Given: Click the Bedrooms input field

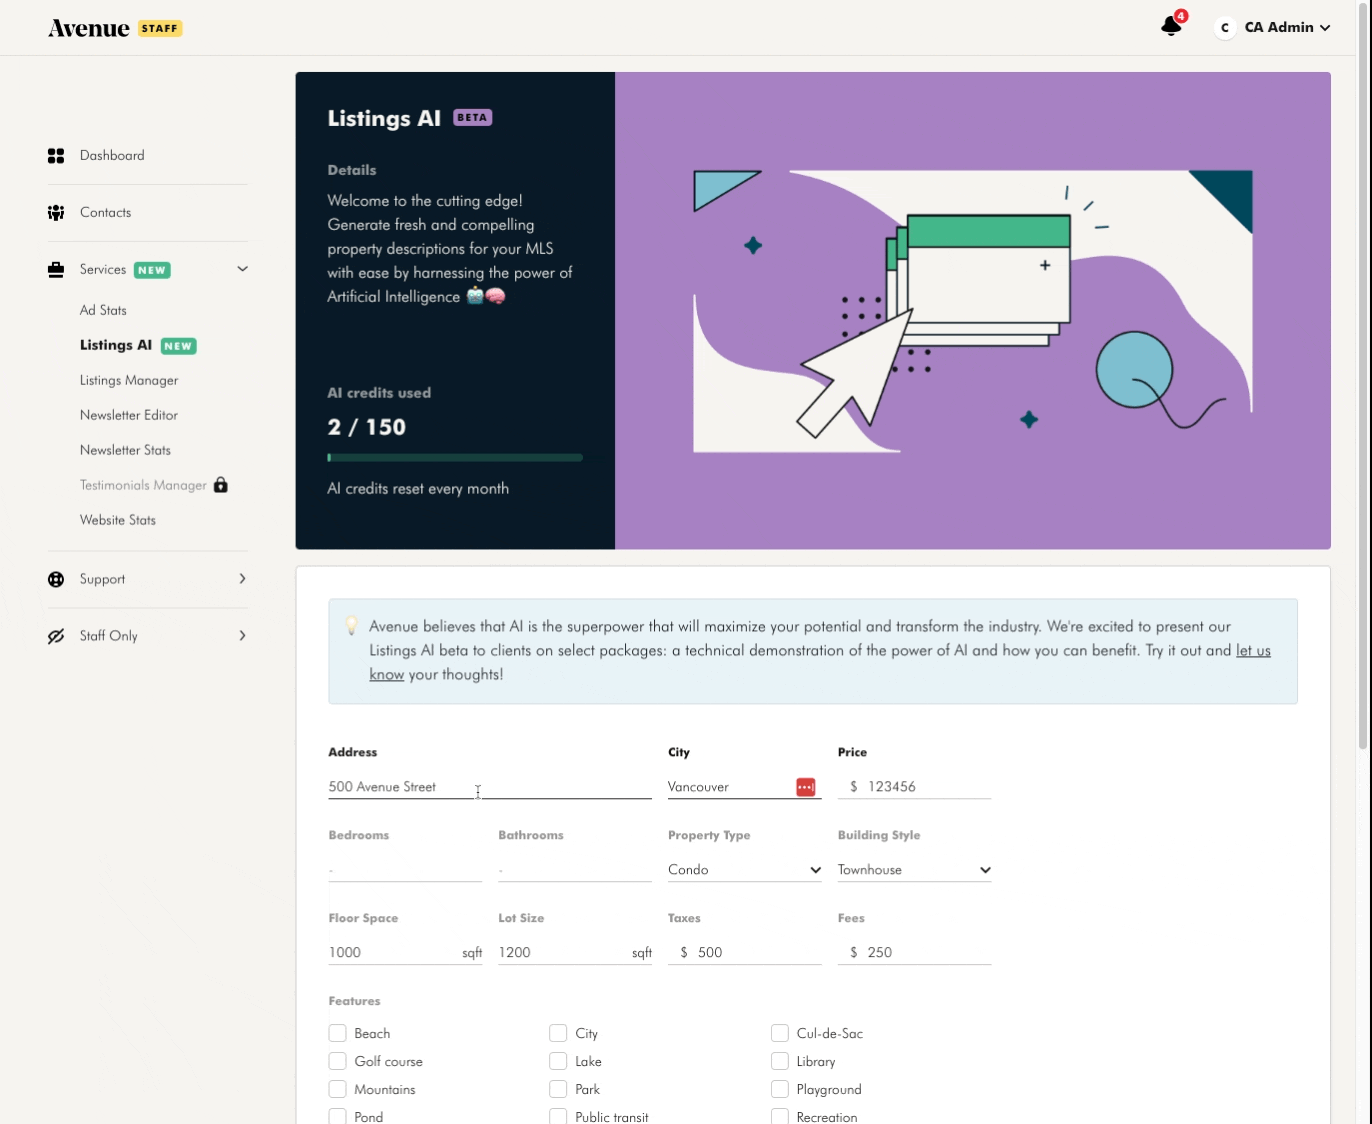Looking at the screenshot, I should click(x=405, y=870).
